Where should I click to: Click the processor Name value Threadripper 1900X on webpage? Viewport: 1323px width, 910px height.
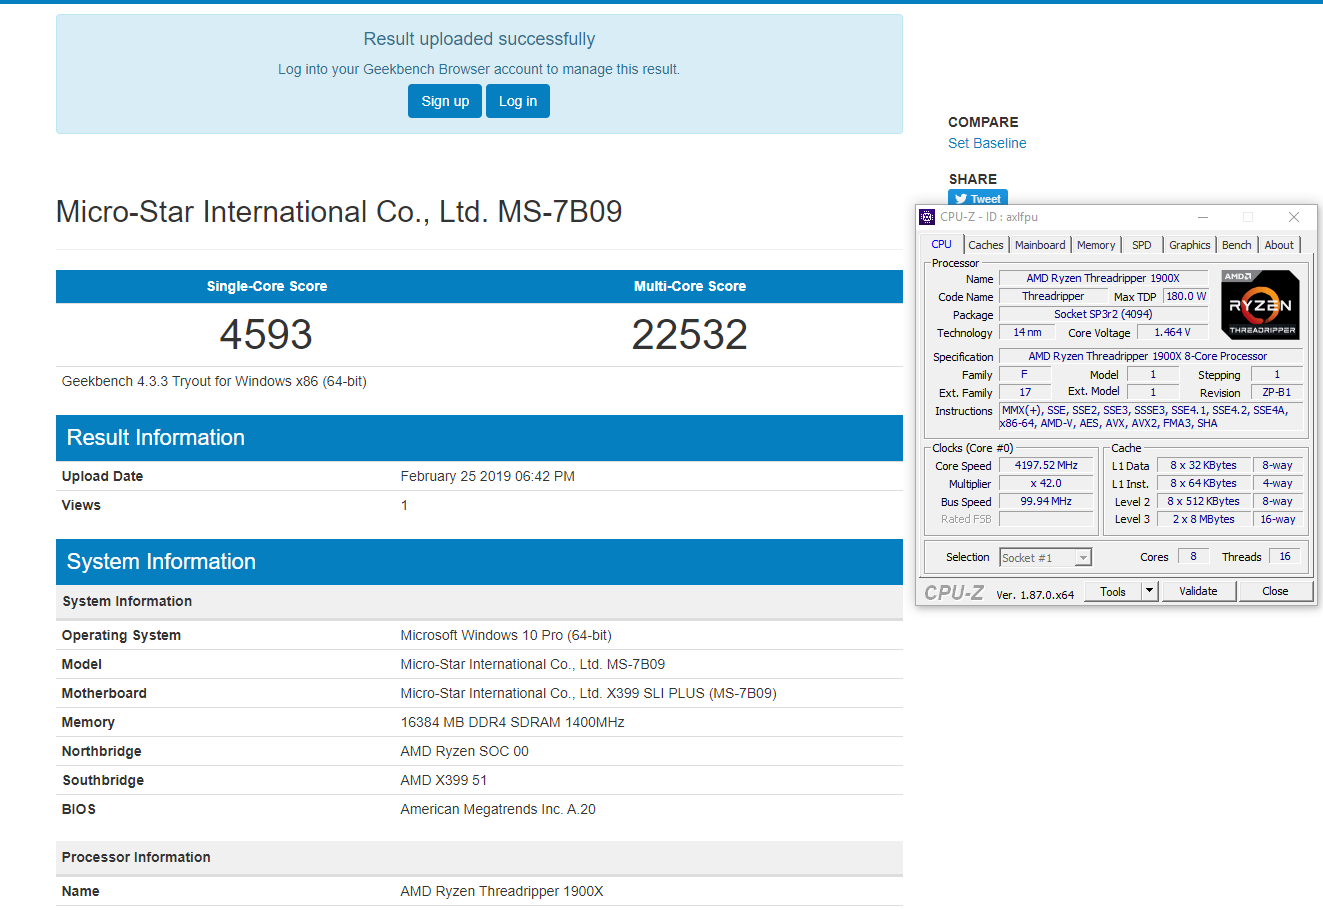pyautogui.click(x=502, y=891)
